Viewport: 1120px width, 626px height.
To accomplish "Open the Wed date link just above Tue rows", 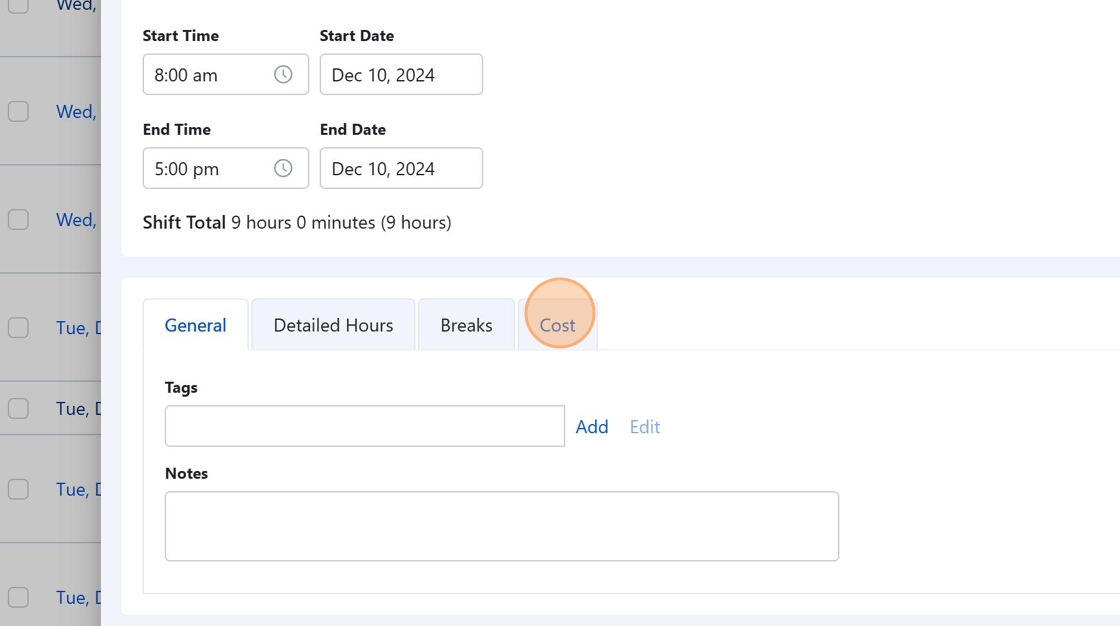I will (76, 219).
